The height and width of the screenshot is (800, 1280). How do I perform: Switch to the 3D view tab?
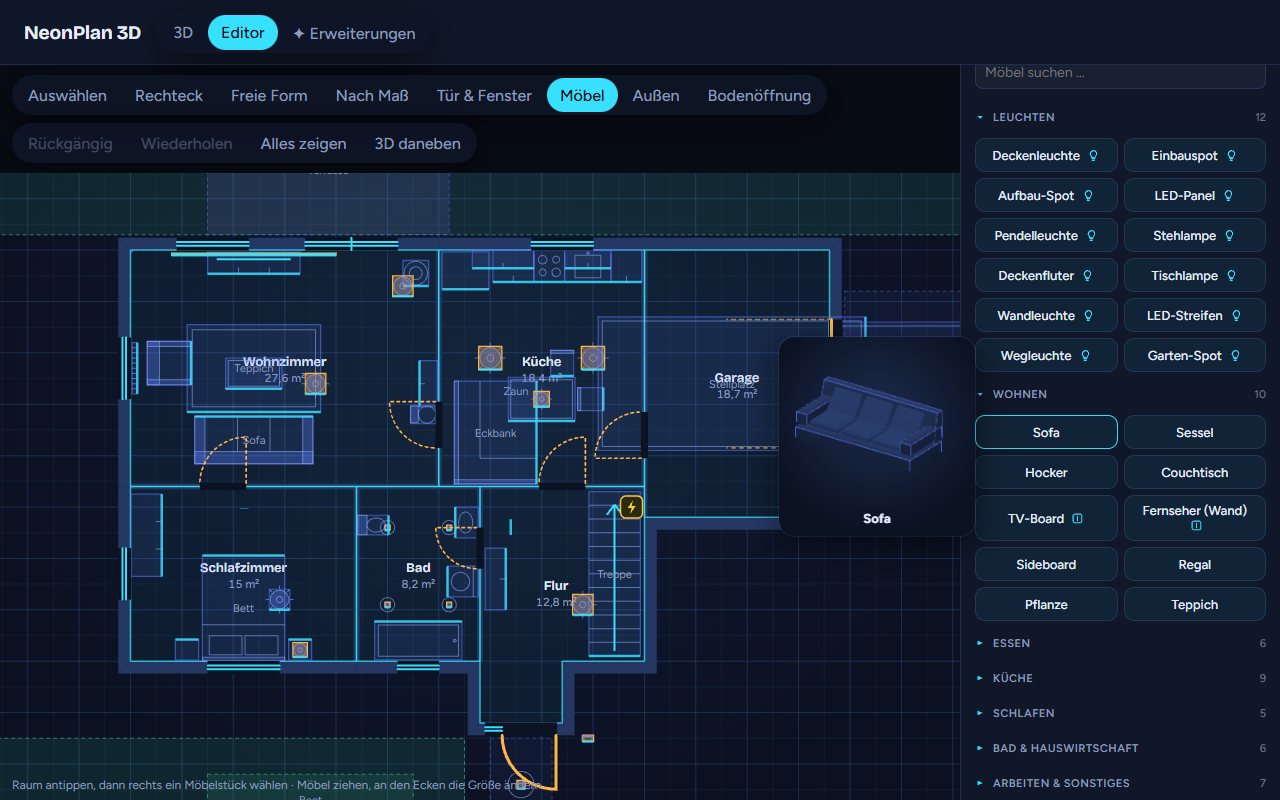click(183, 33)
